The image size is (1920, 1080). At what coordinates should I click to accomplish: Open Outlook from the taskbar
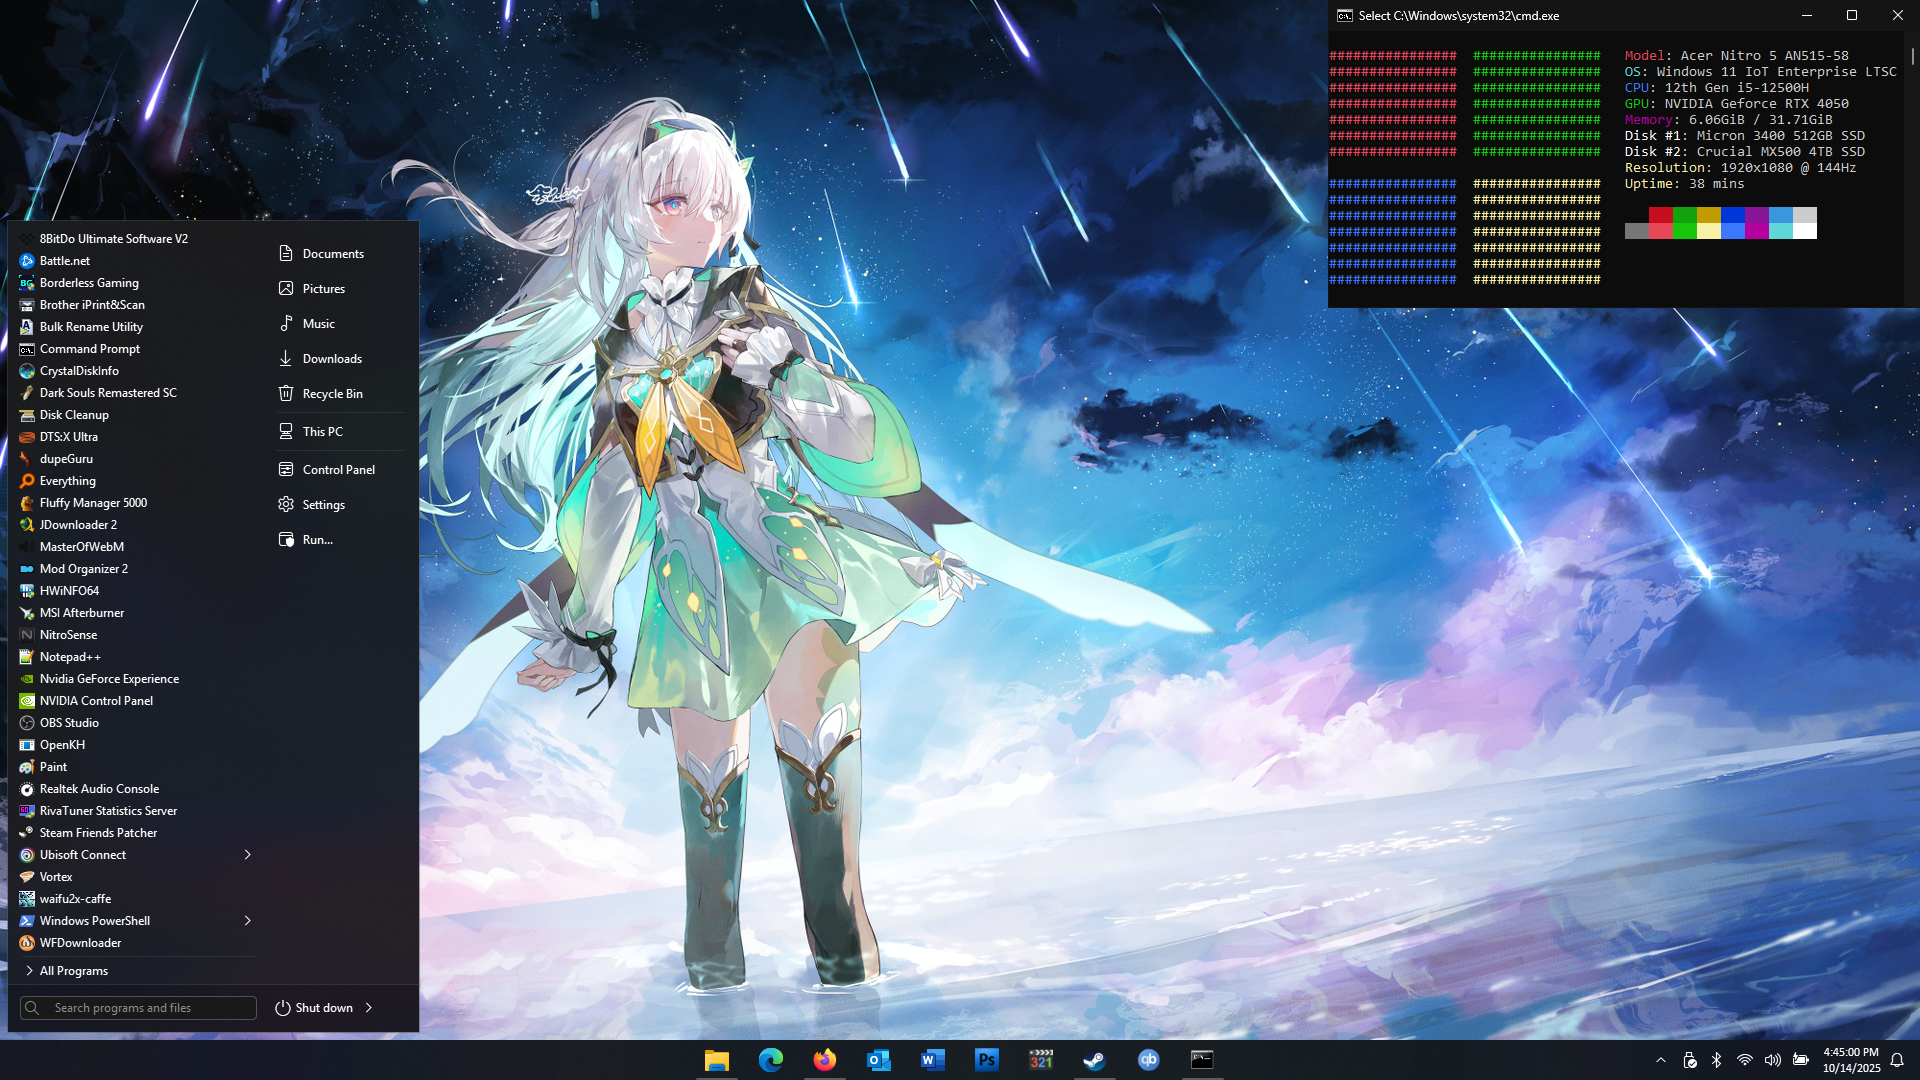tap(878, 1060)
